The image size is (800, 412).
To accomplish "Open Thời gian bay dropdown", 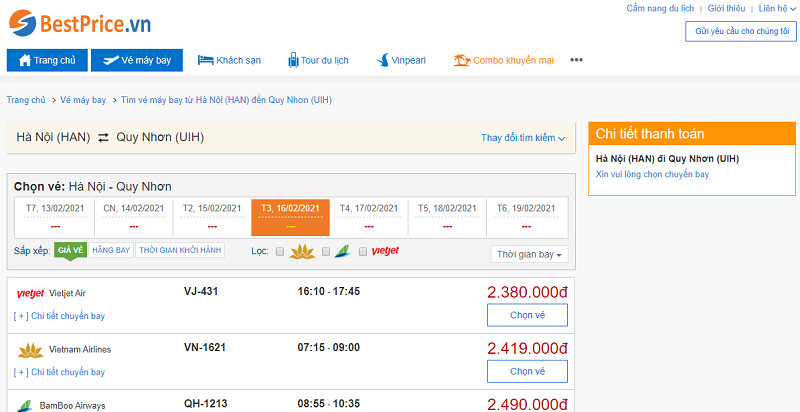I will tap(529, 254).
